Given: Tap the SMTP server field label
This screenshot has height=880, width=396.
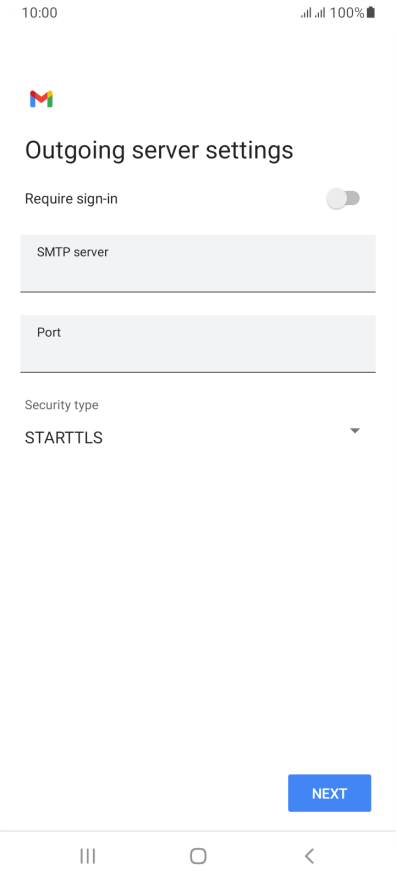Looking at the screenshot, I should [x=73, y=252].
